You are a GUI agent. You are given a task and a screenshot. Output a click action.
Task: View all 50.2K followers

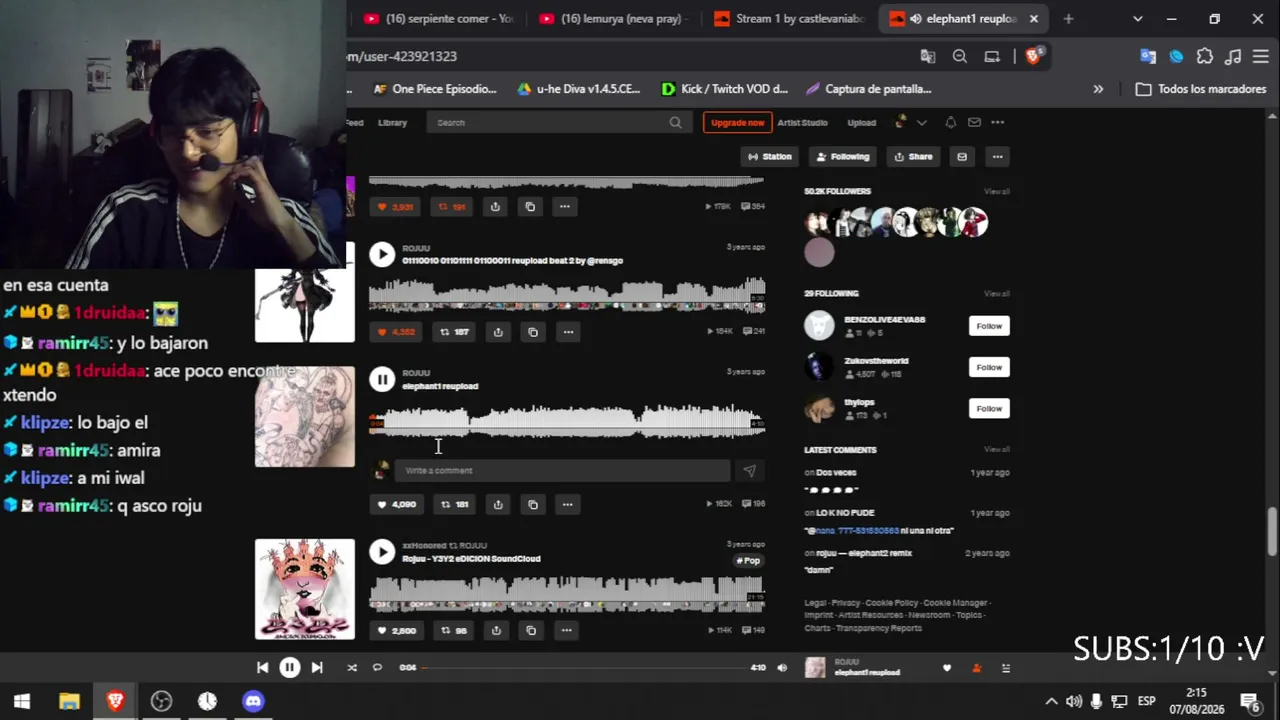[x=997, y=191]
